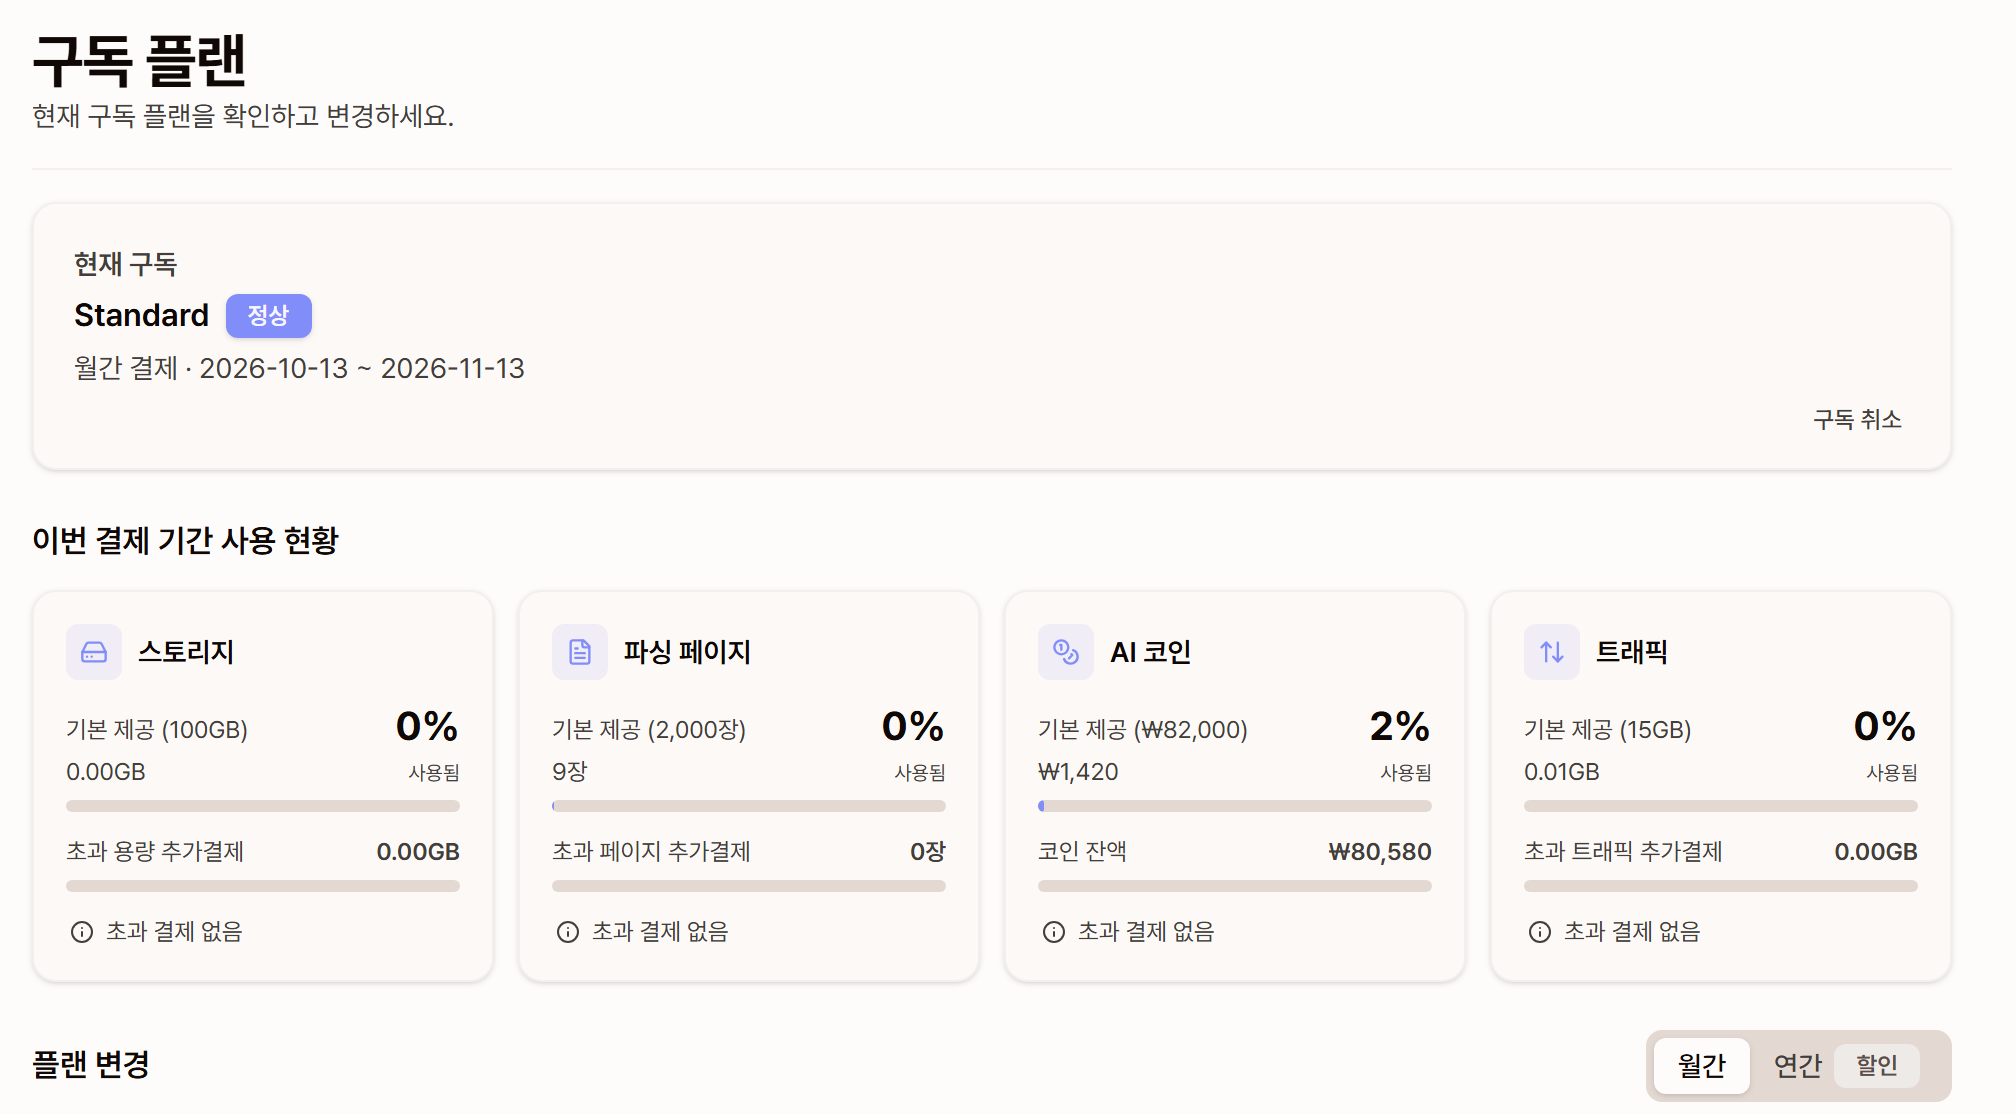Click 기본 제공 (₩82,000) label
Screen dimensions: 2016x1114
(x=1143, y=730)
